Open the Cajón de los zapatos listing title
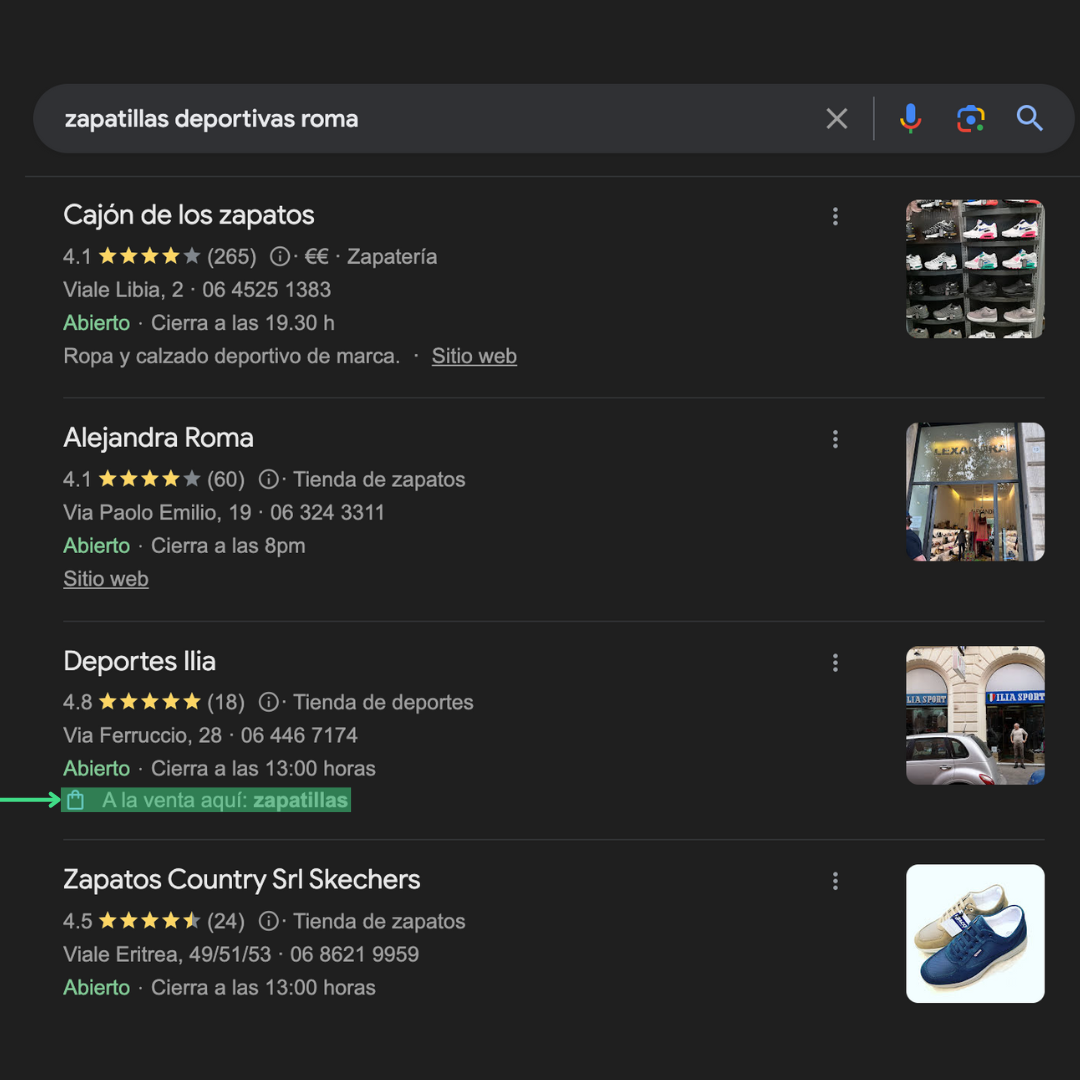This screenshot has width=1080, height=1080. tap(189, 216)
